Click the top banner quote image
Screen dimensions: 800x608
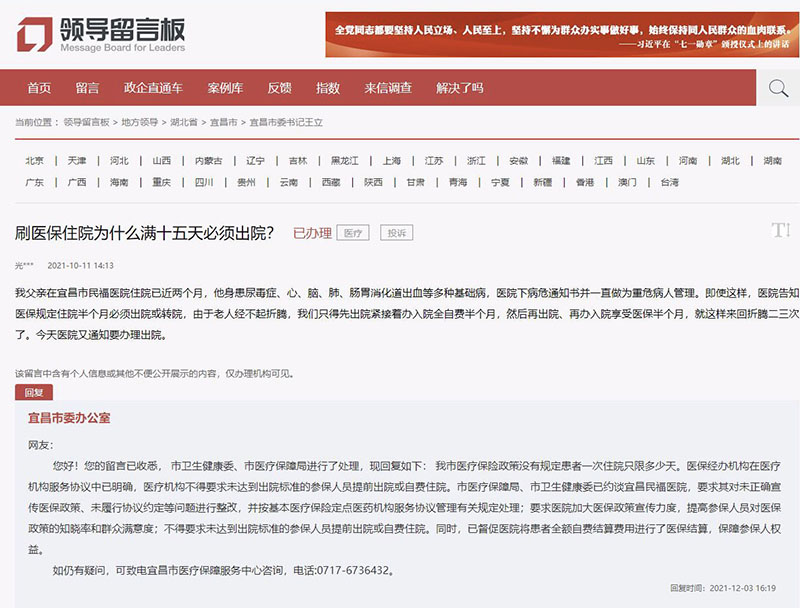[x=562, y=34]
